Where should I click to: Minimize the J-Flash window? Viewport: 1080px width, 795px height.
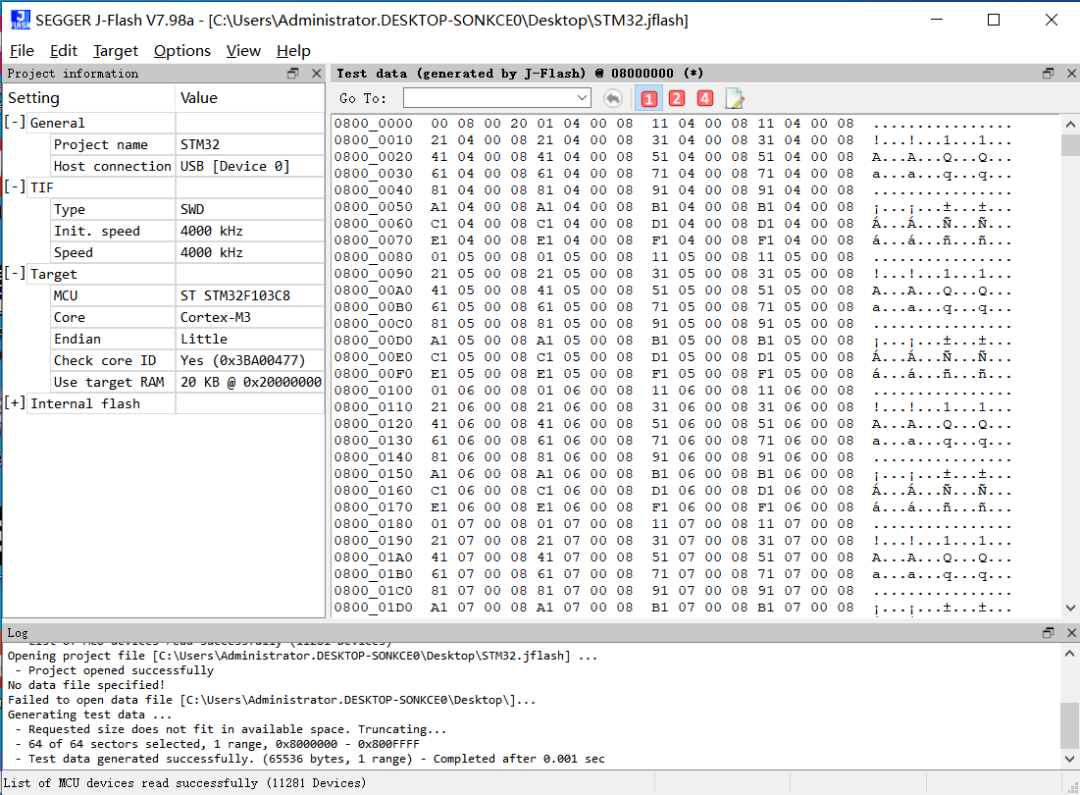(x=936, y=20)
